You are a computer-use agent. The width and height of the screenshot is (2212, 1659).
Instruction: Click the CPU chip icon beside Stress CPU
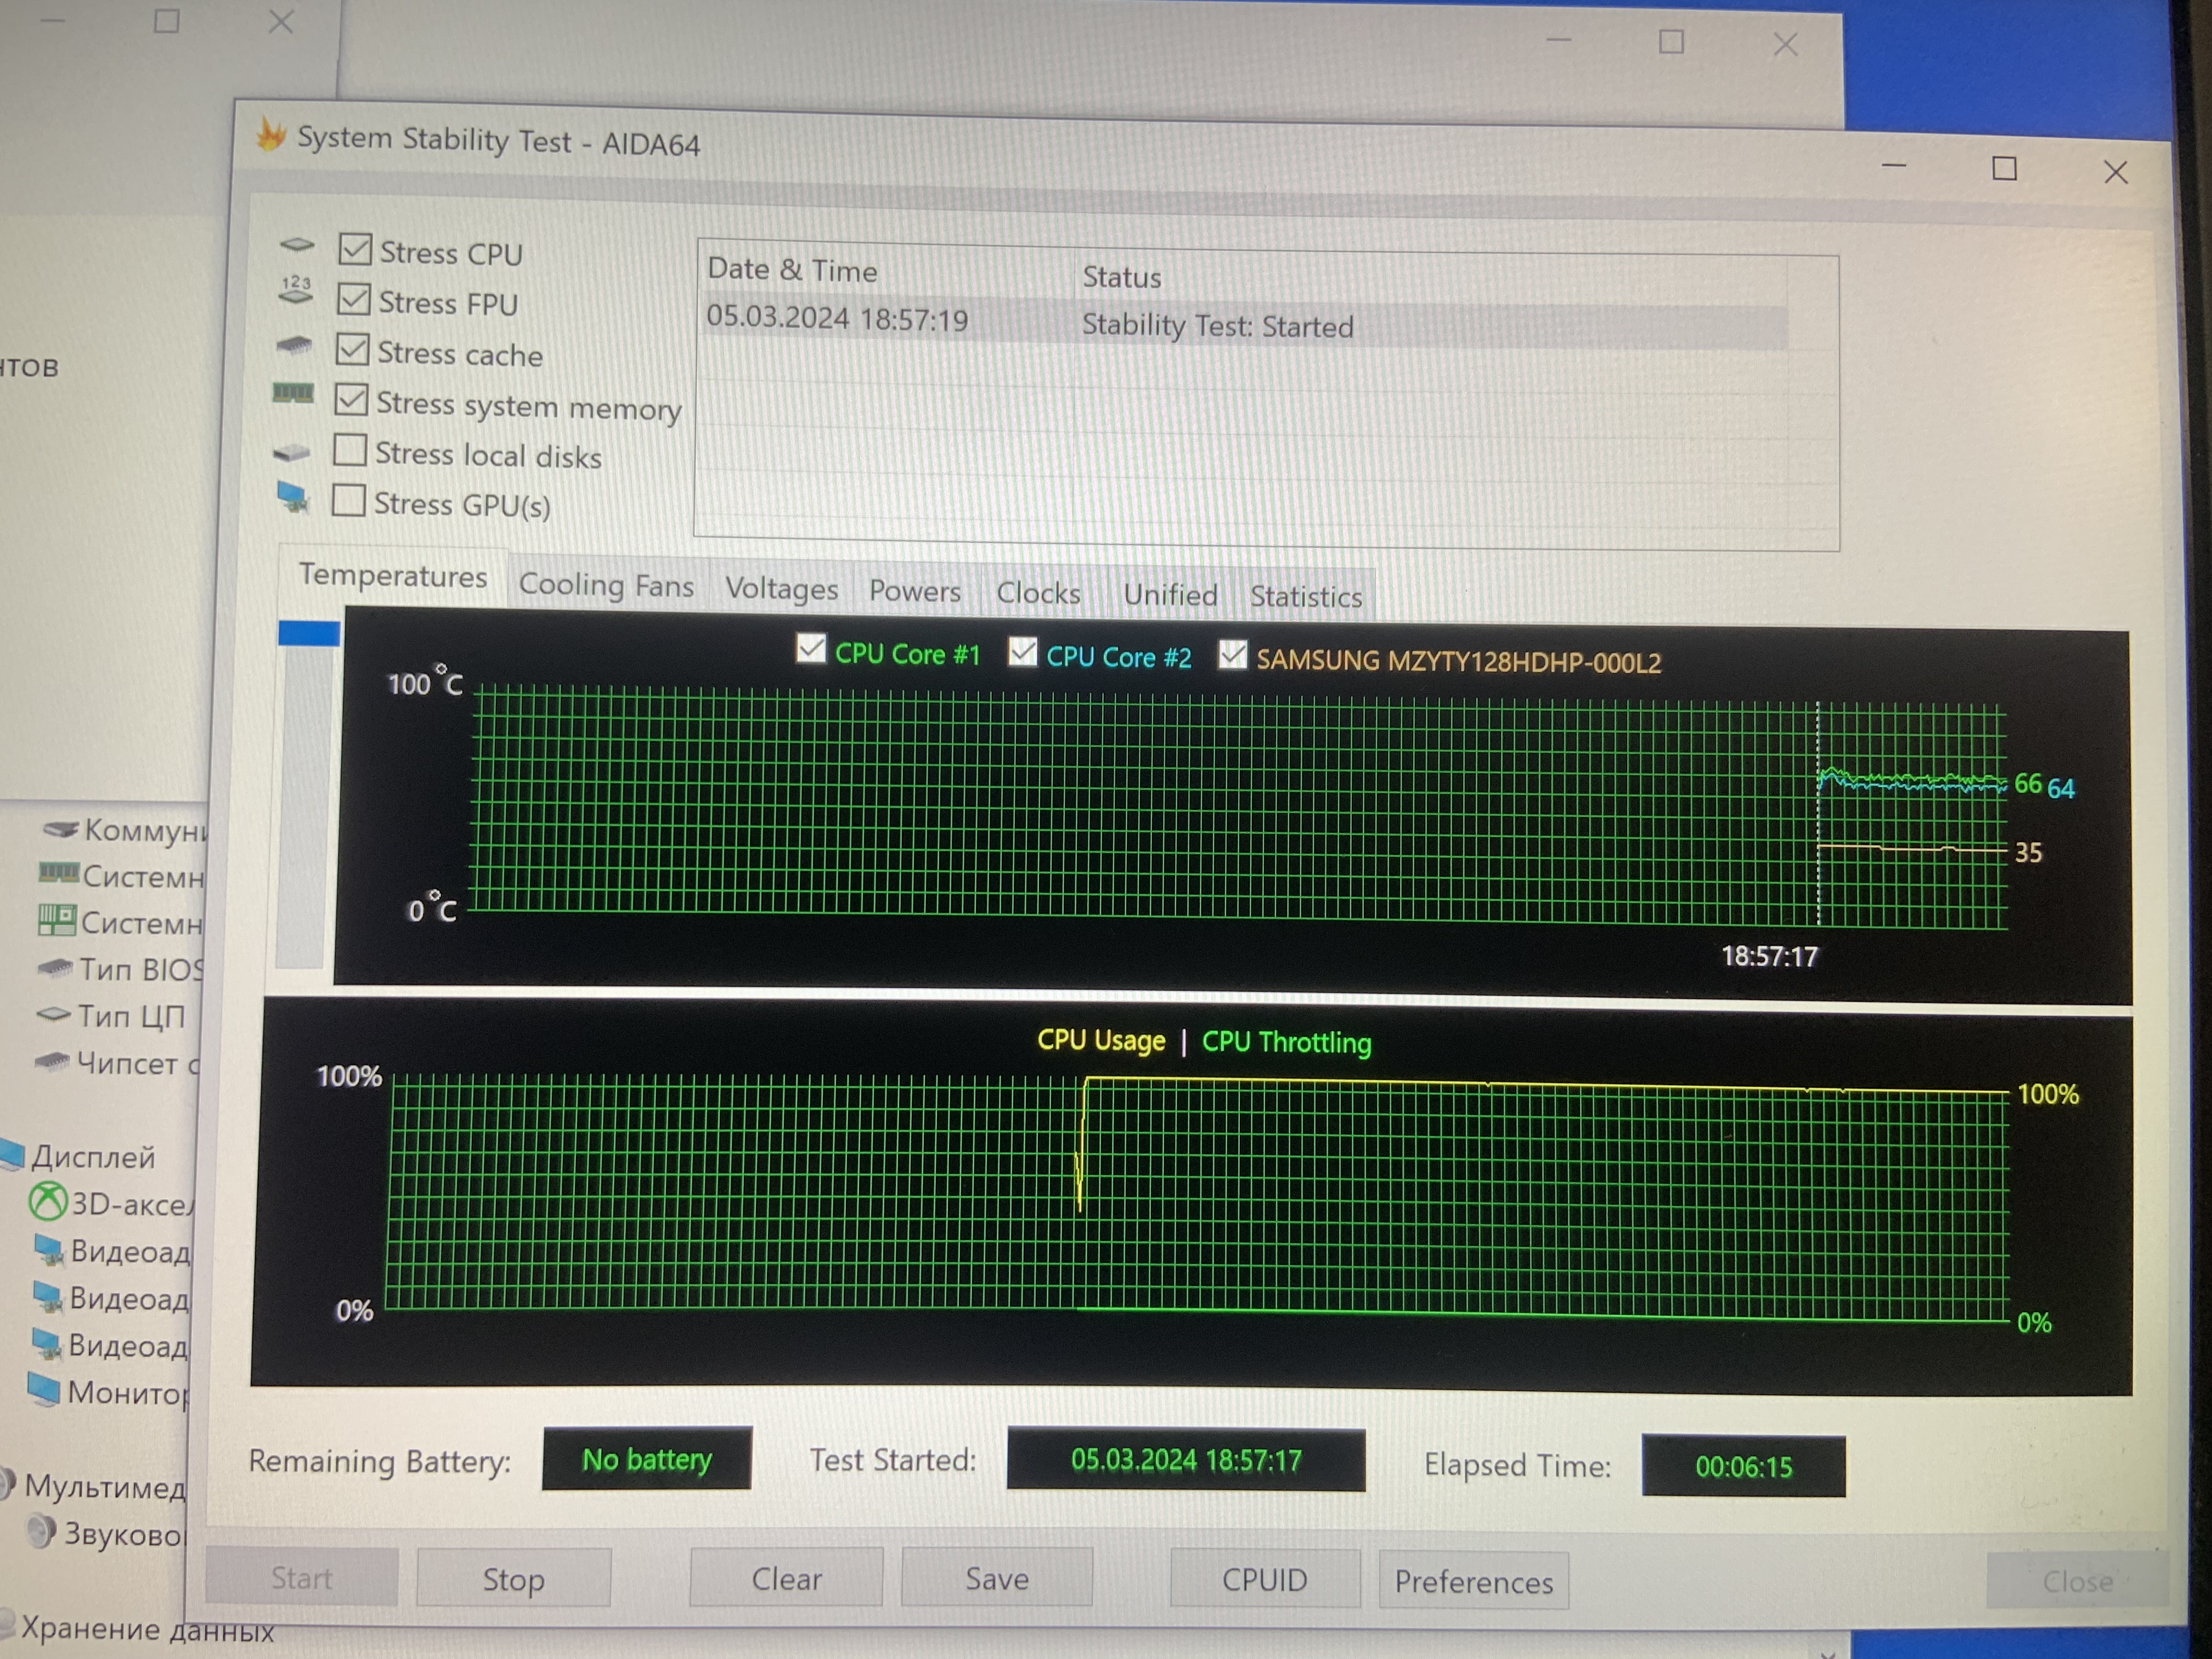click(x=296, y=245)
